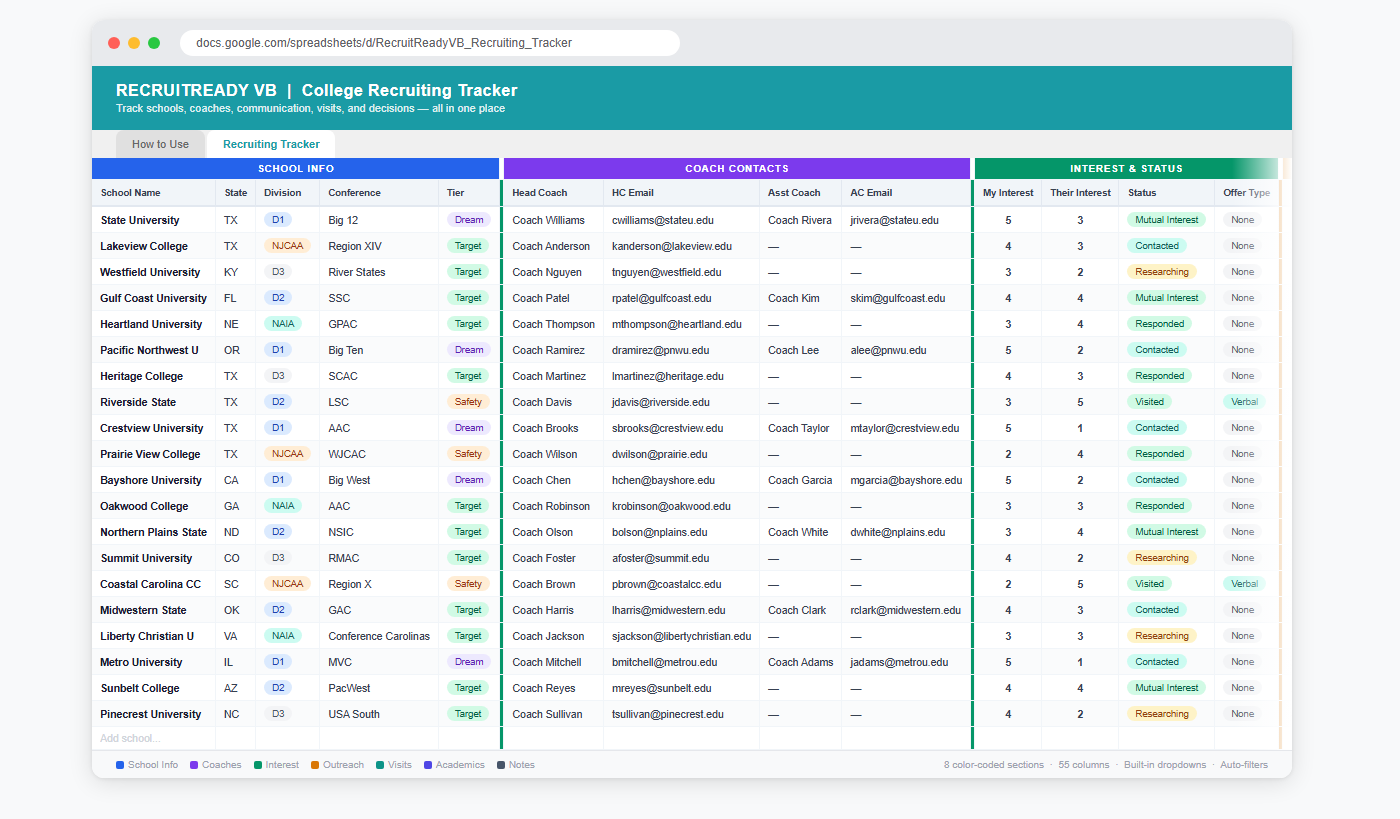
Task: Click the School Name column header
Action: tap(131, 193)
